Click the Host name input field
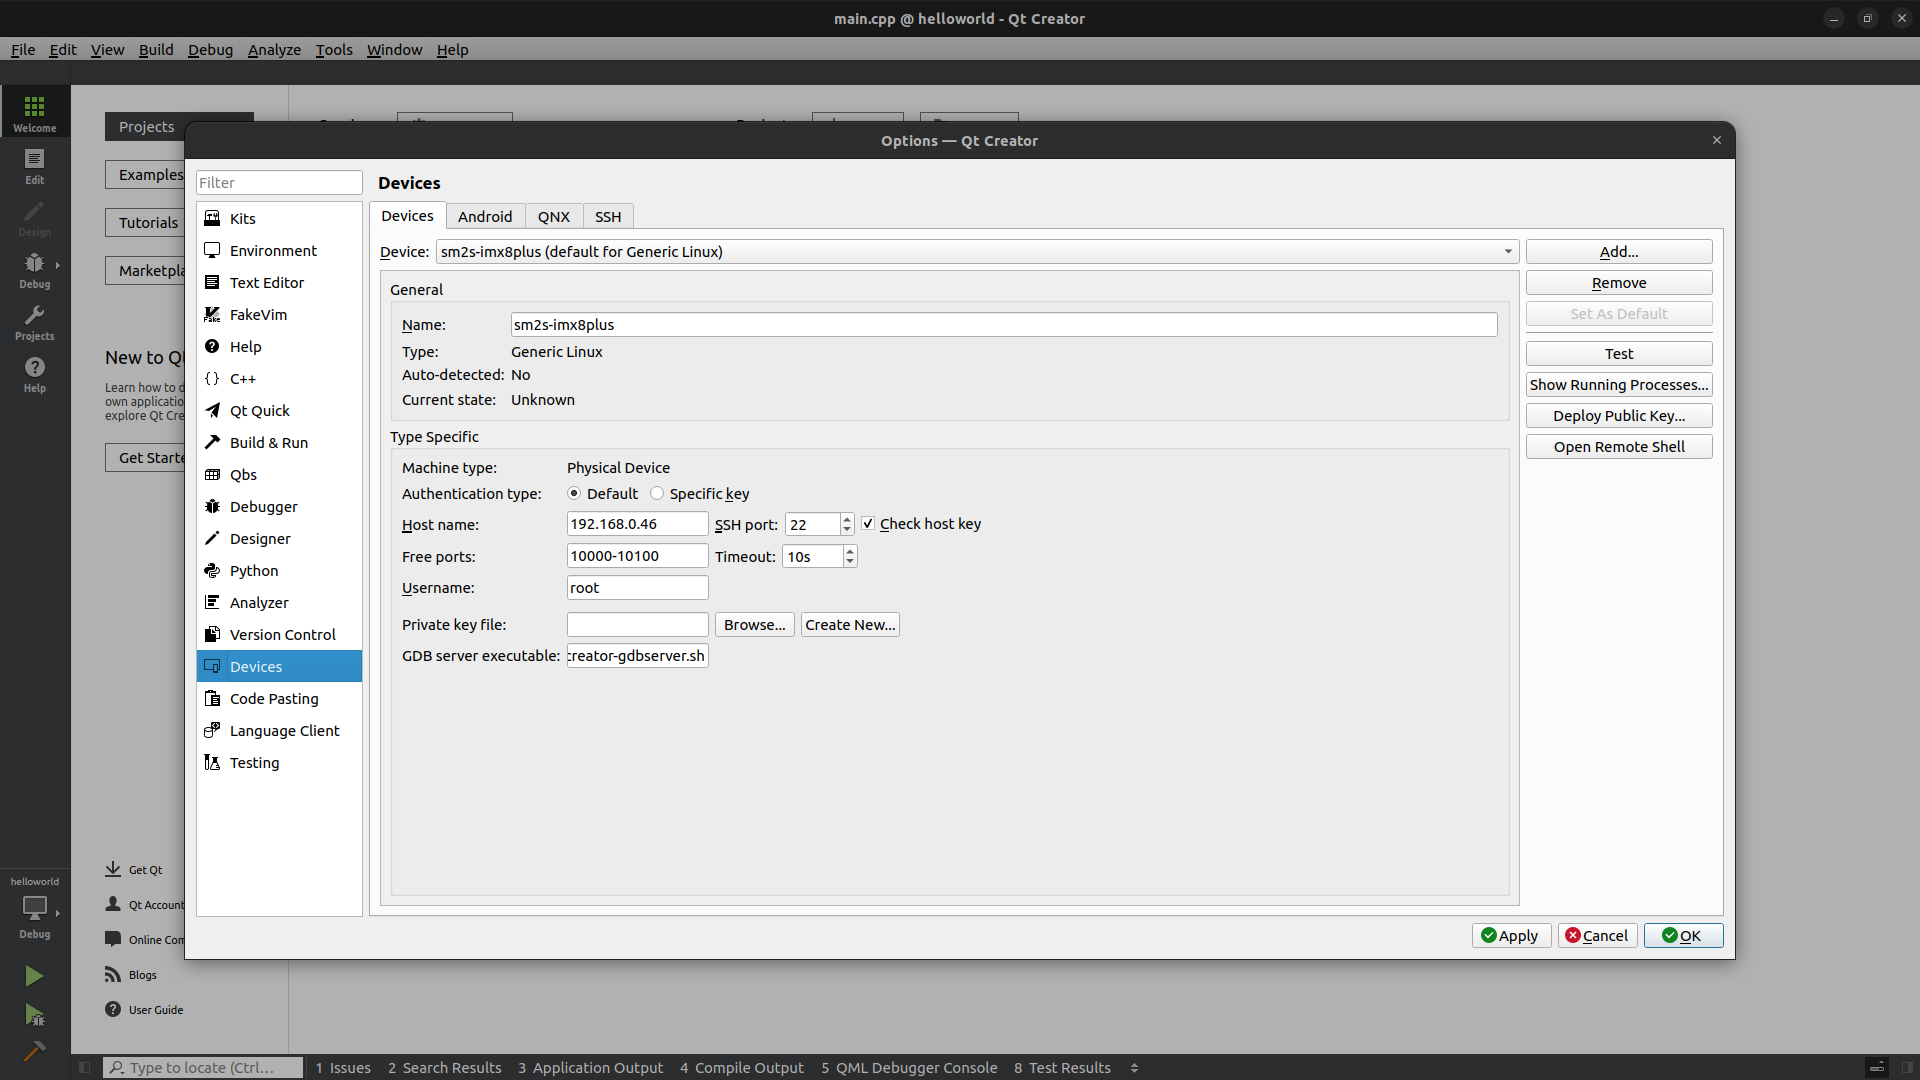 (x=637, y=524)
